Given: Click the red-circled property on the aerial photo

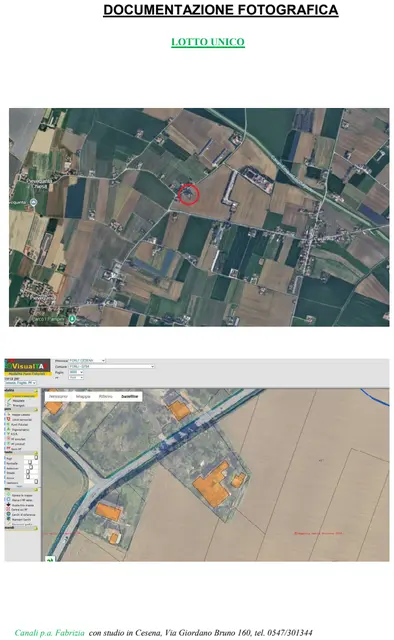Looking at the screenshot, I should (x=189, y=194).
